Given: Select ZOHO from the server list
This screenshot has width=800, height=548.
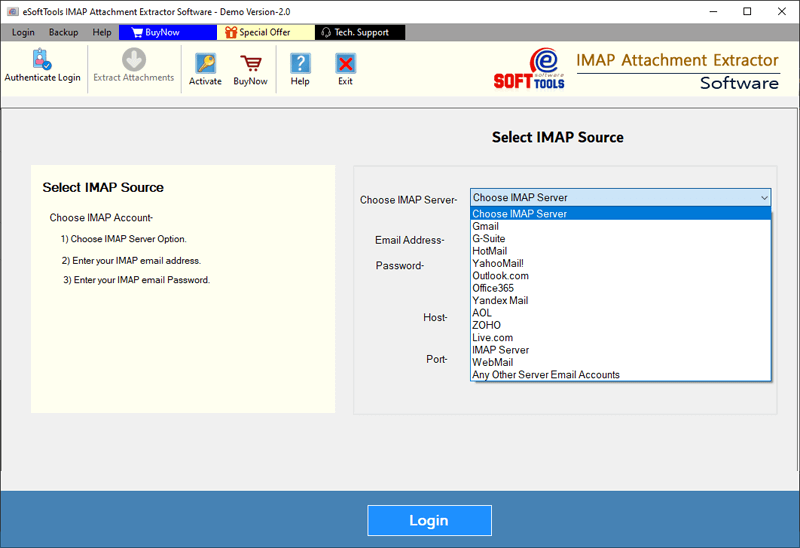Looking at the screenshot, I should click(x=620, y=325).
